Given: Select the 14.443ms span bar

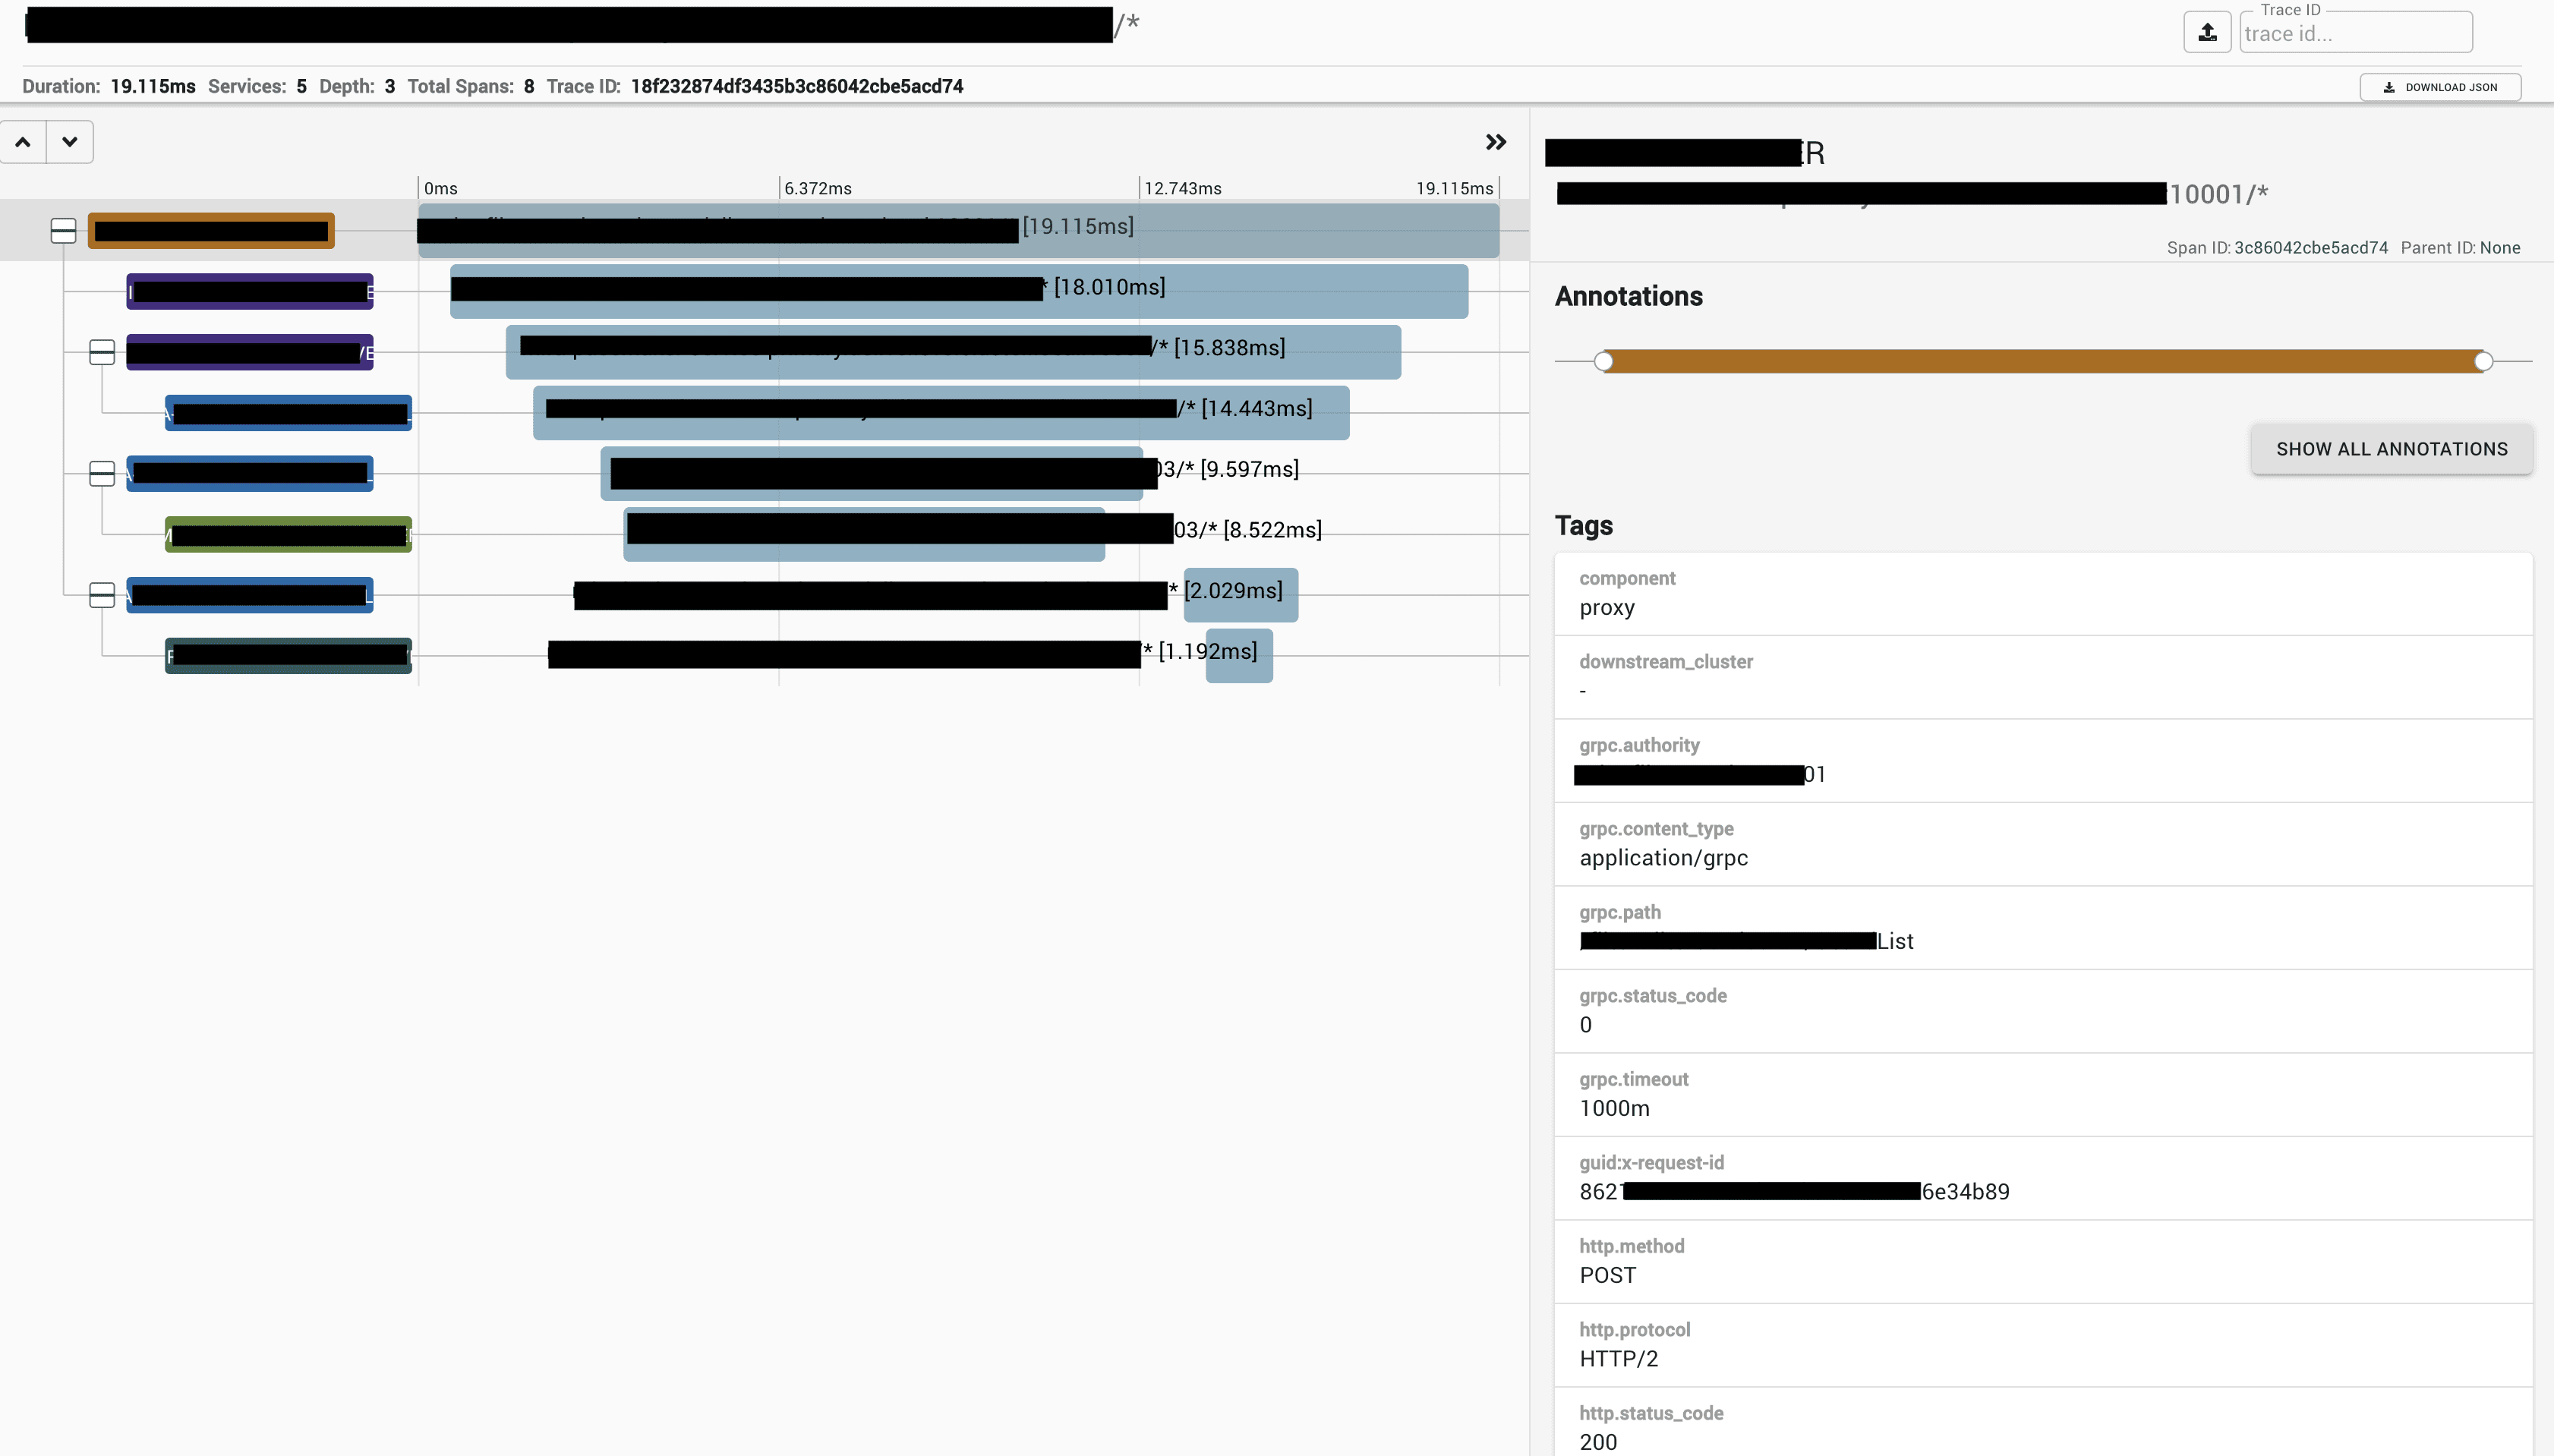Looking at the screenshot, I should [x=941, y=413].
